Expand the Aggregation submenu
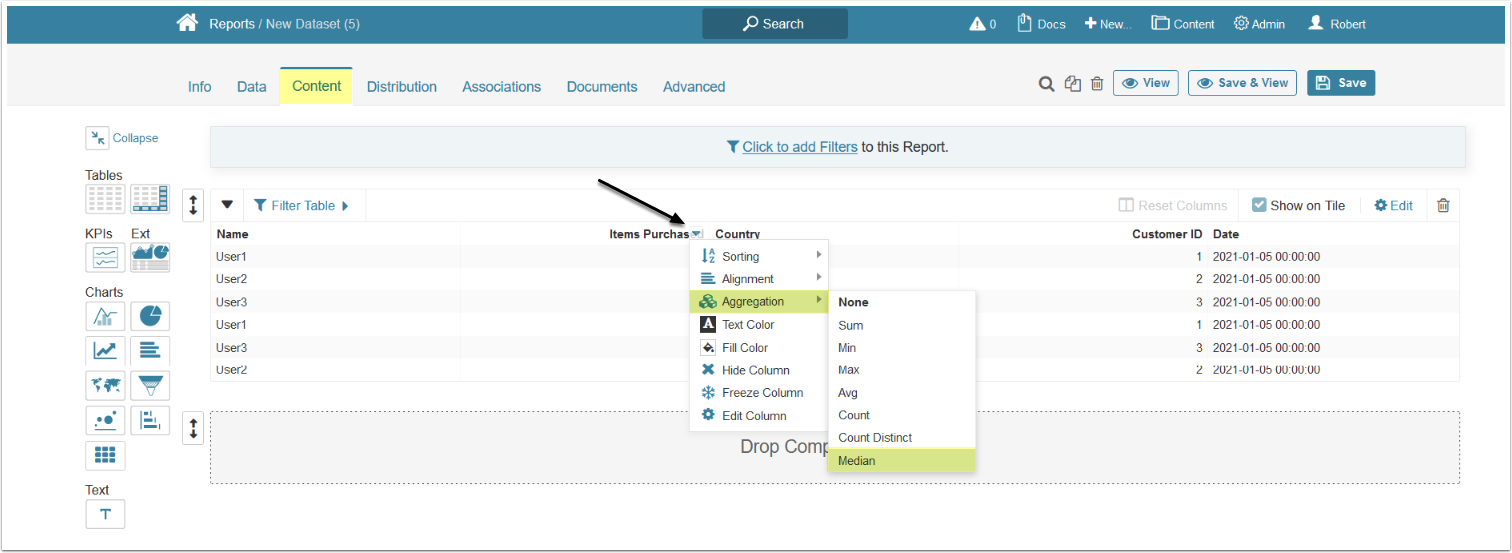 click(759, 302)
